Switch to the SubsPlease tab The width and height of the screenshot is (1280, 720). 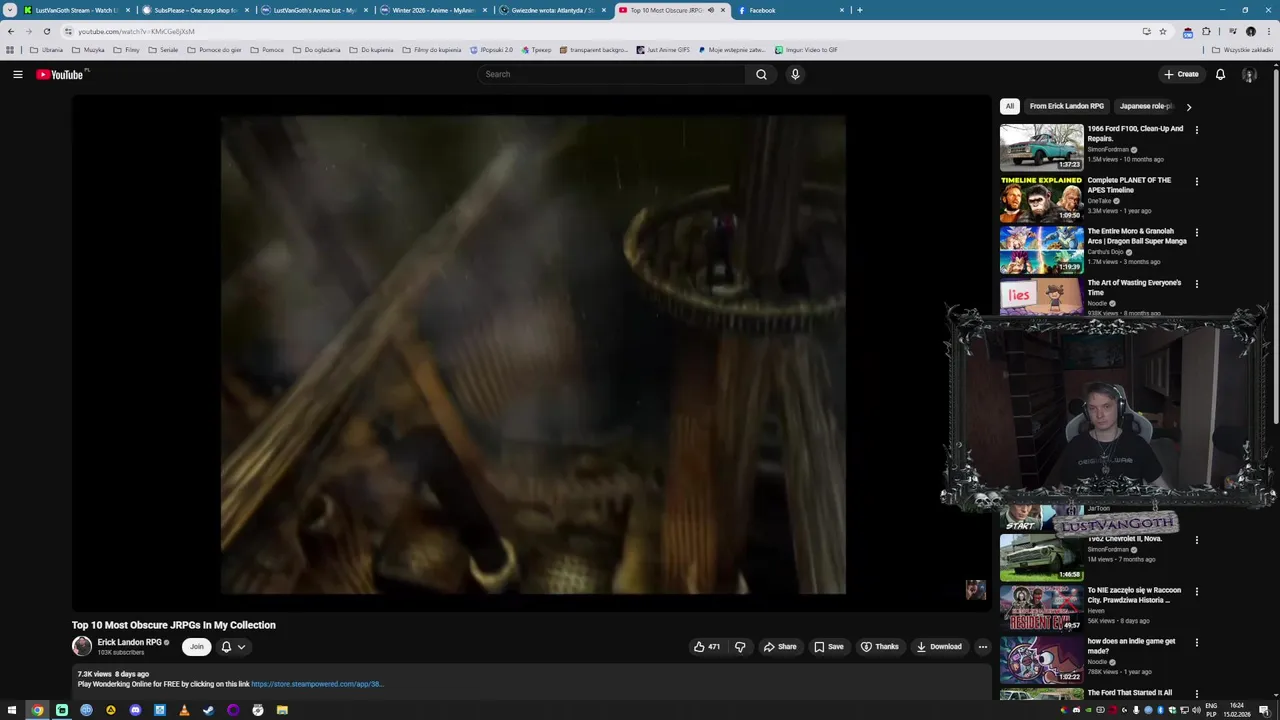click(x=196, y=10)
